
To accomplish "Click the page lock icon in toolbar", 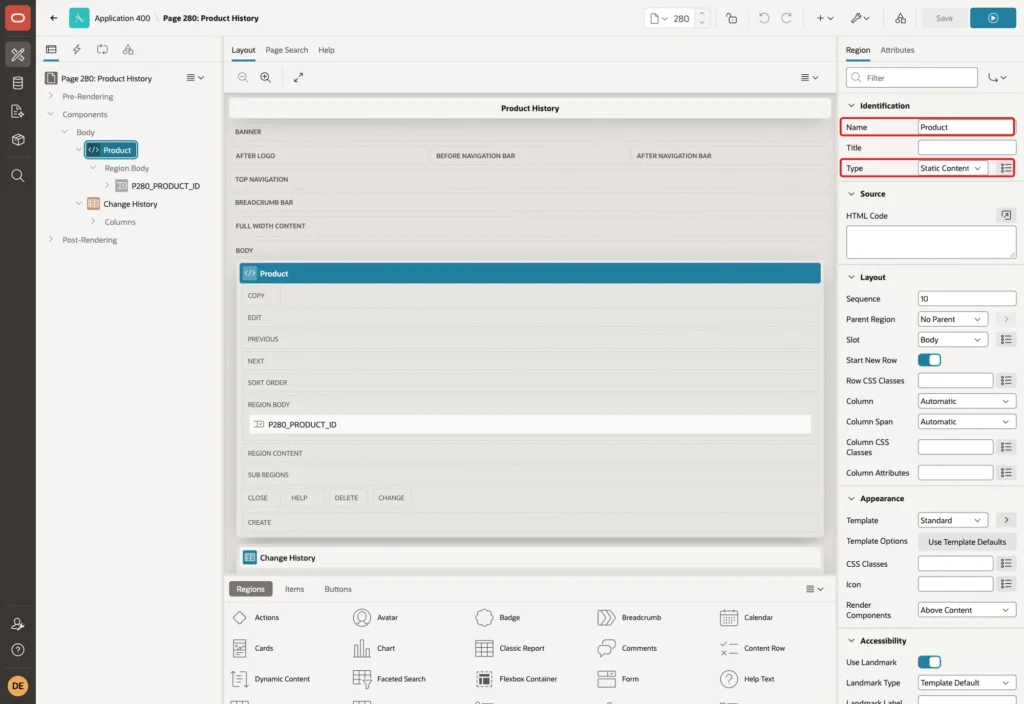I will point(731,18).
